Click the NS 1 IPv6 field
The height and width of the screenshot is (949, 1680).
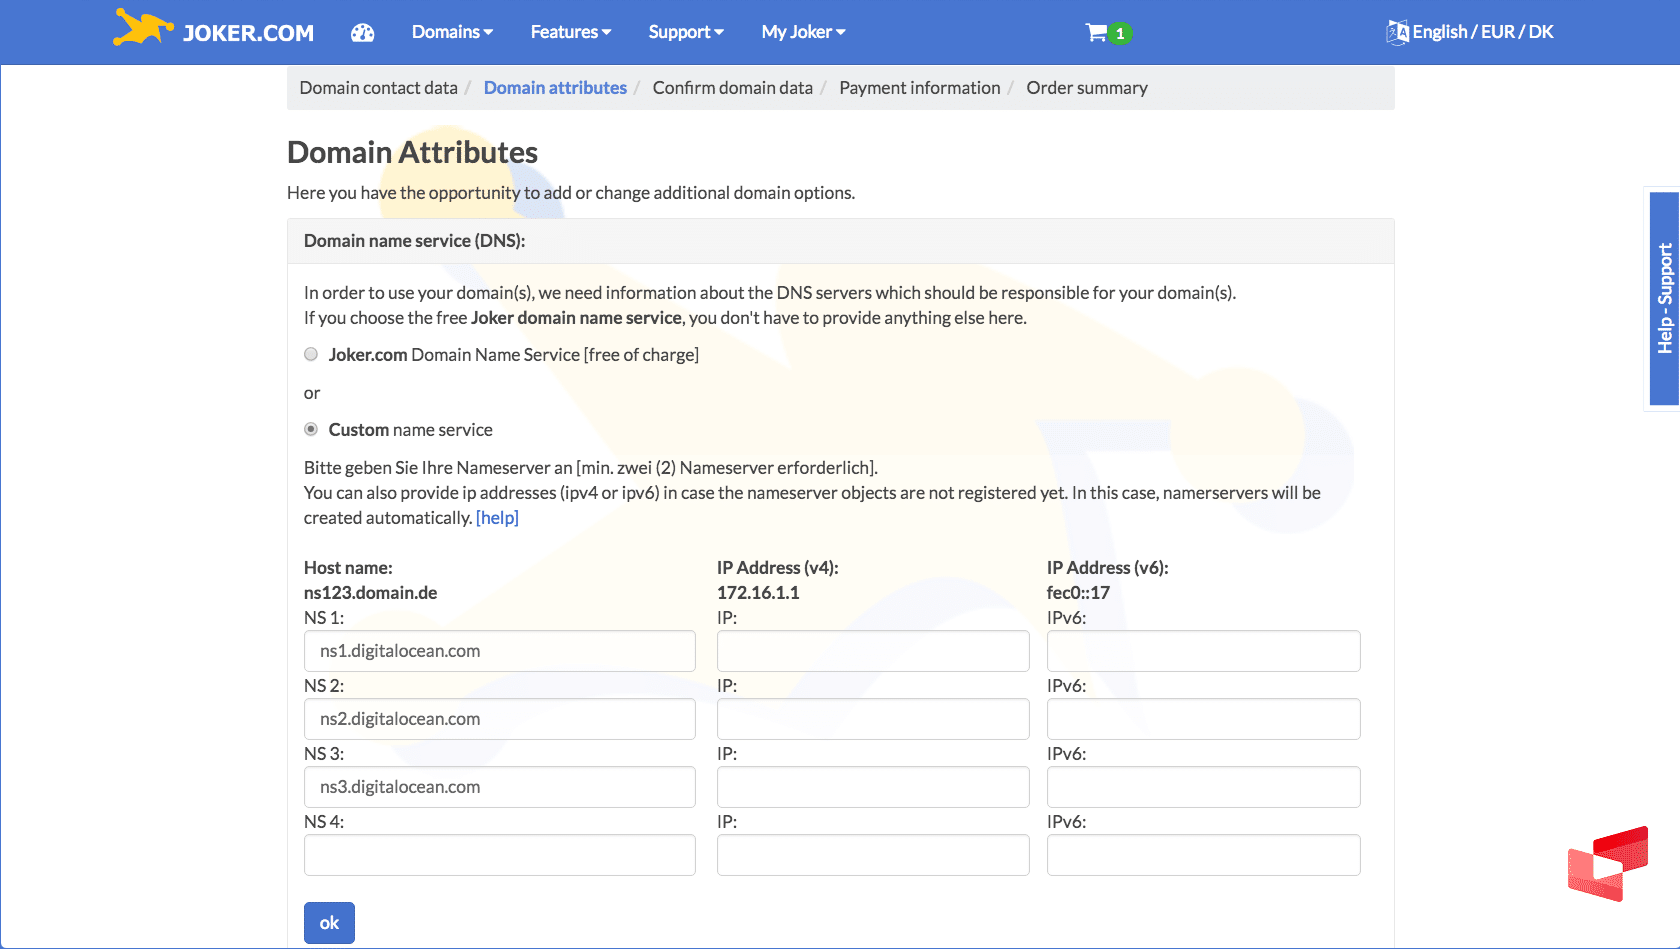click(x=1204, y=651)
